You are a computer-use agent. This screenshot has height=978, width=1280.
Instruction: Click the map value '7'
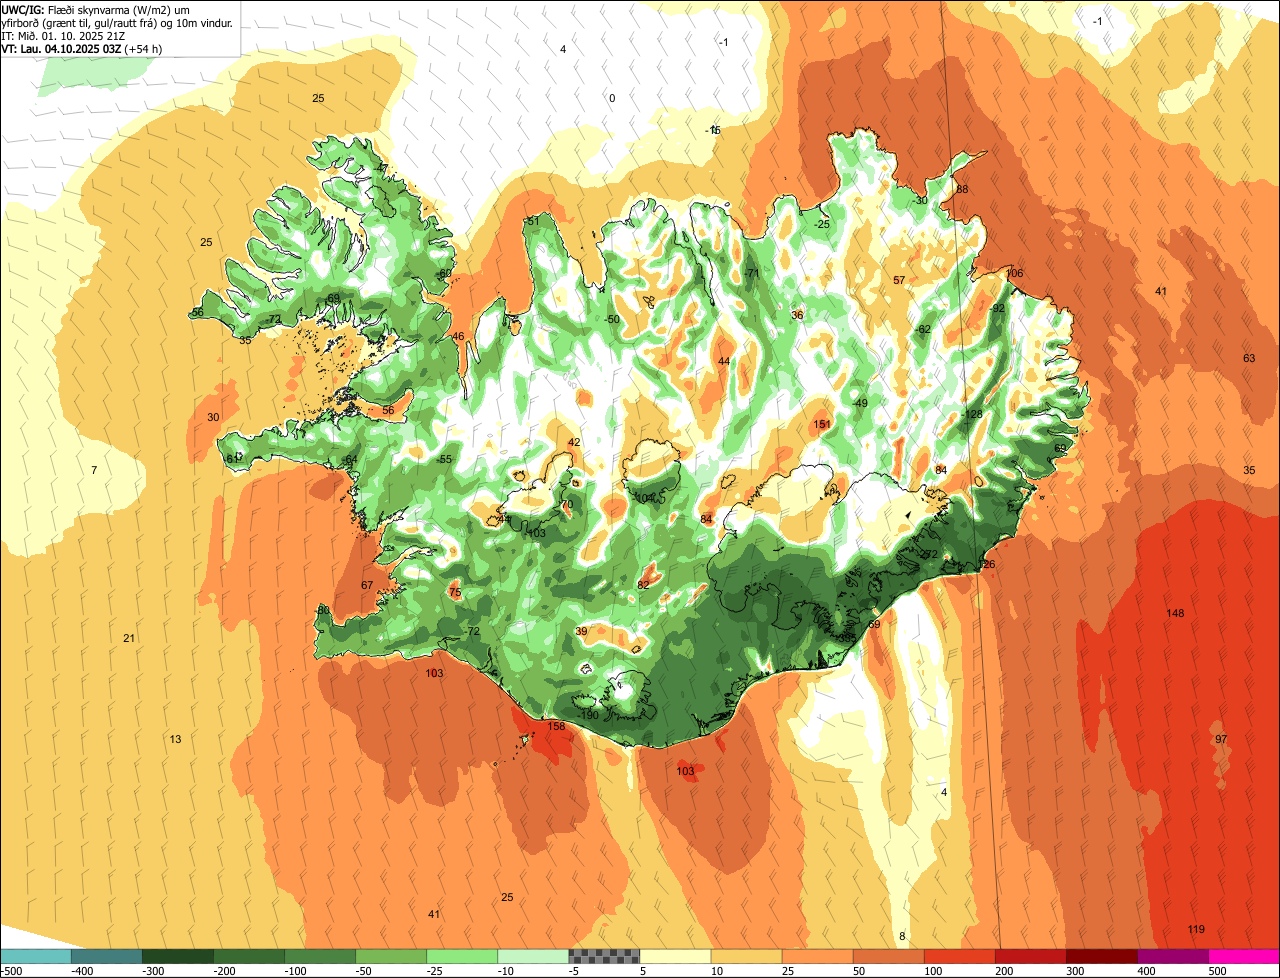(94, 470)
